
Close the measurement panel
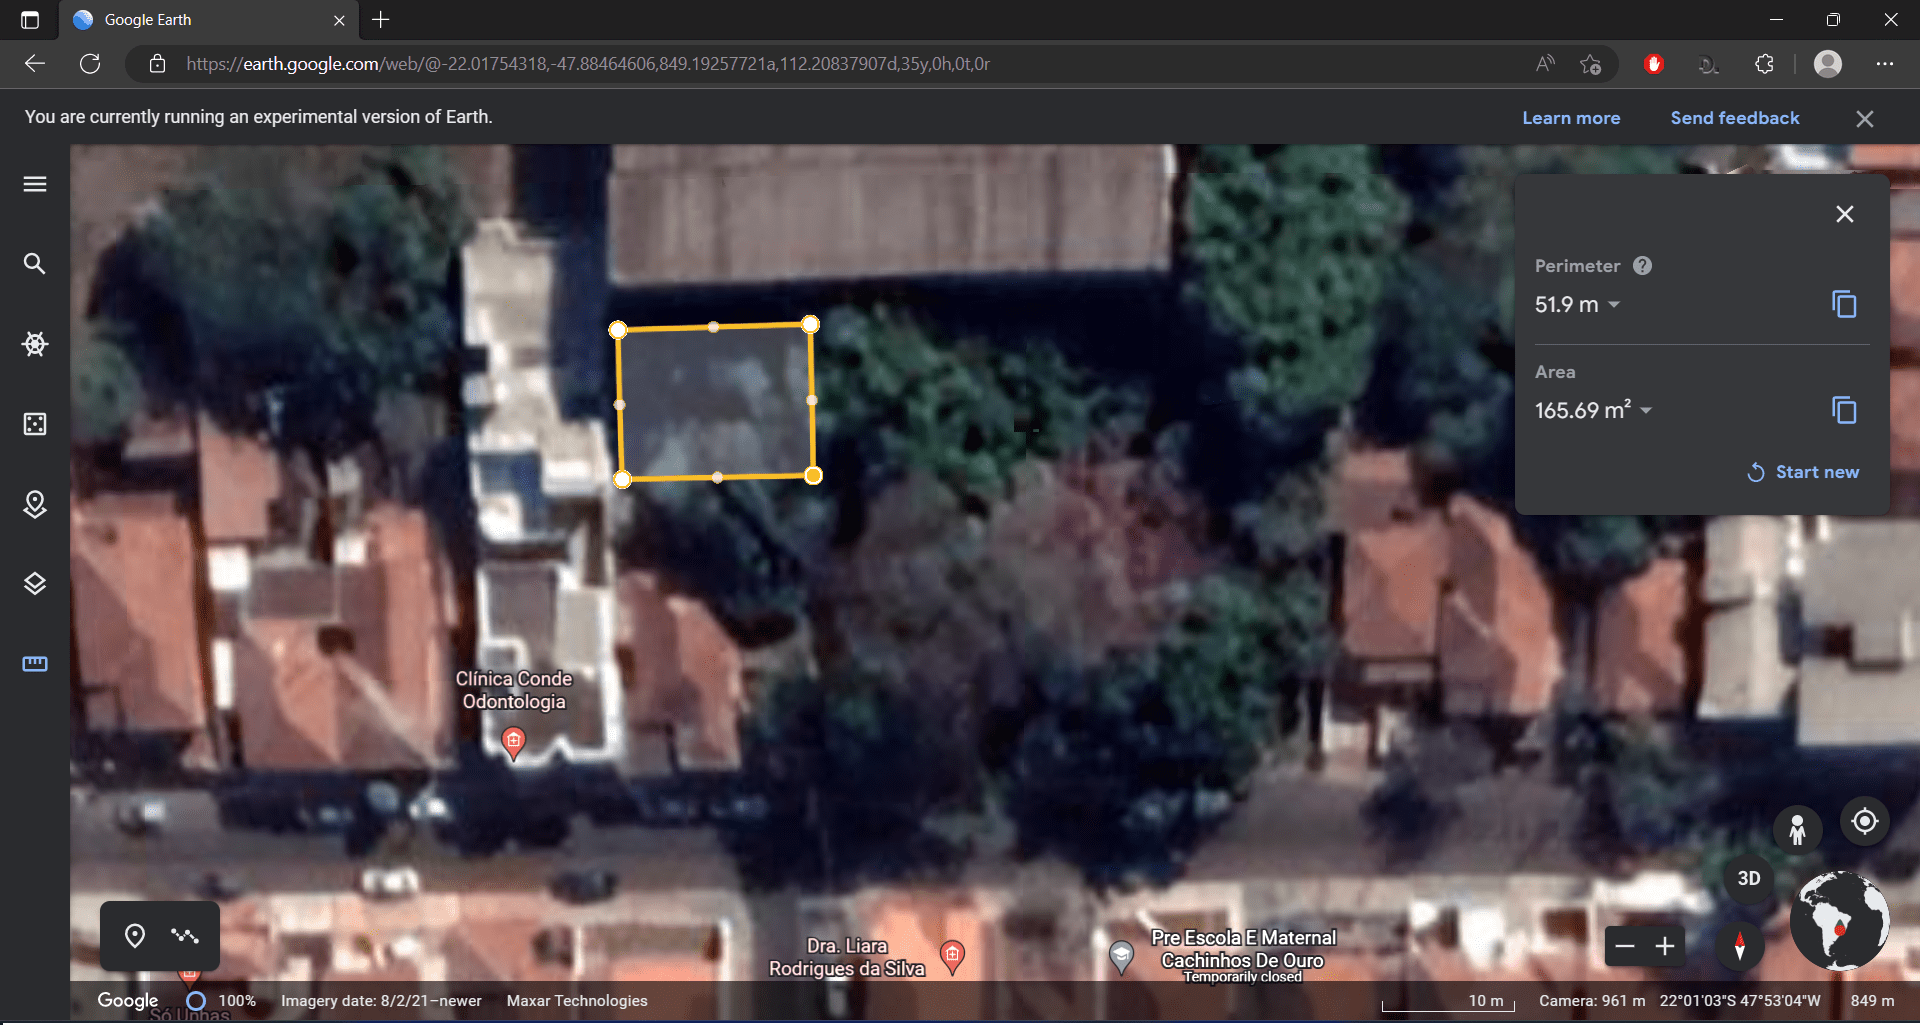pos(1845,214)
